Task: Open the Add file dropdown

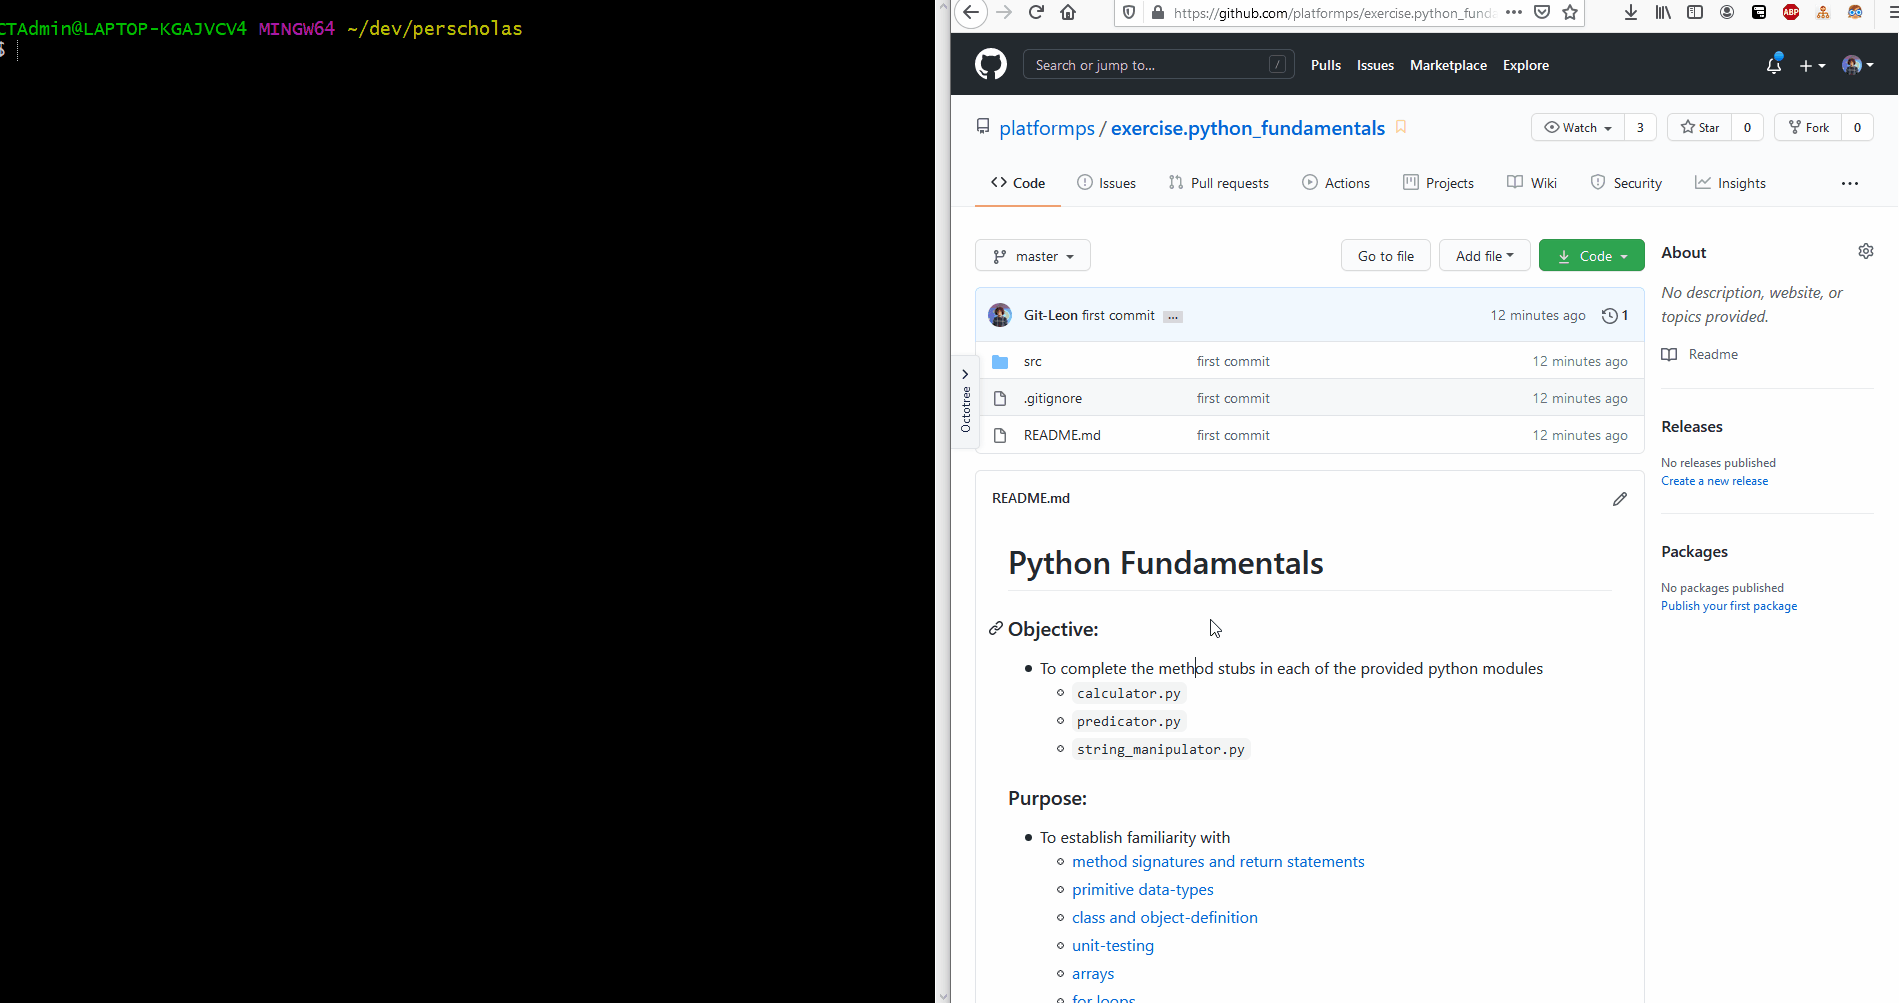Action: (1485, 256)
